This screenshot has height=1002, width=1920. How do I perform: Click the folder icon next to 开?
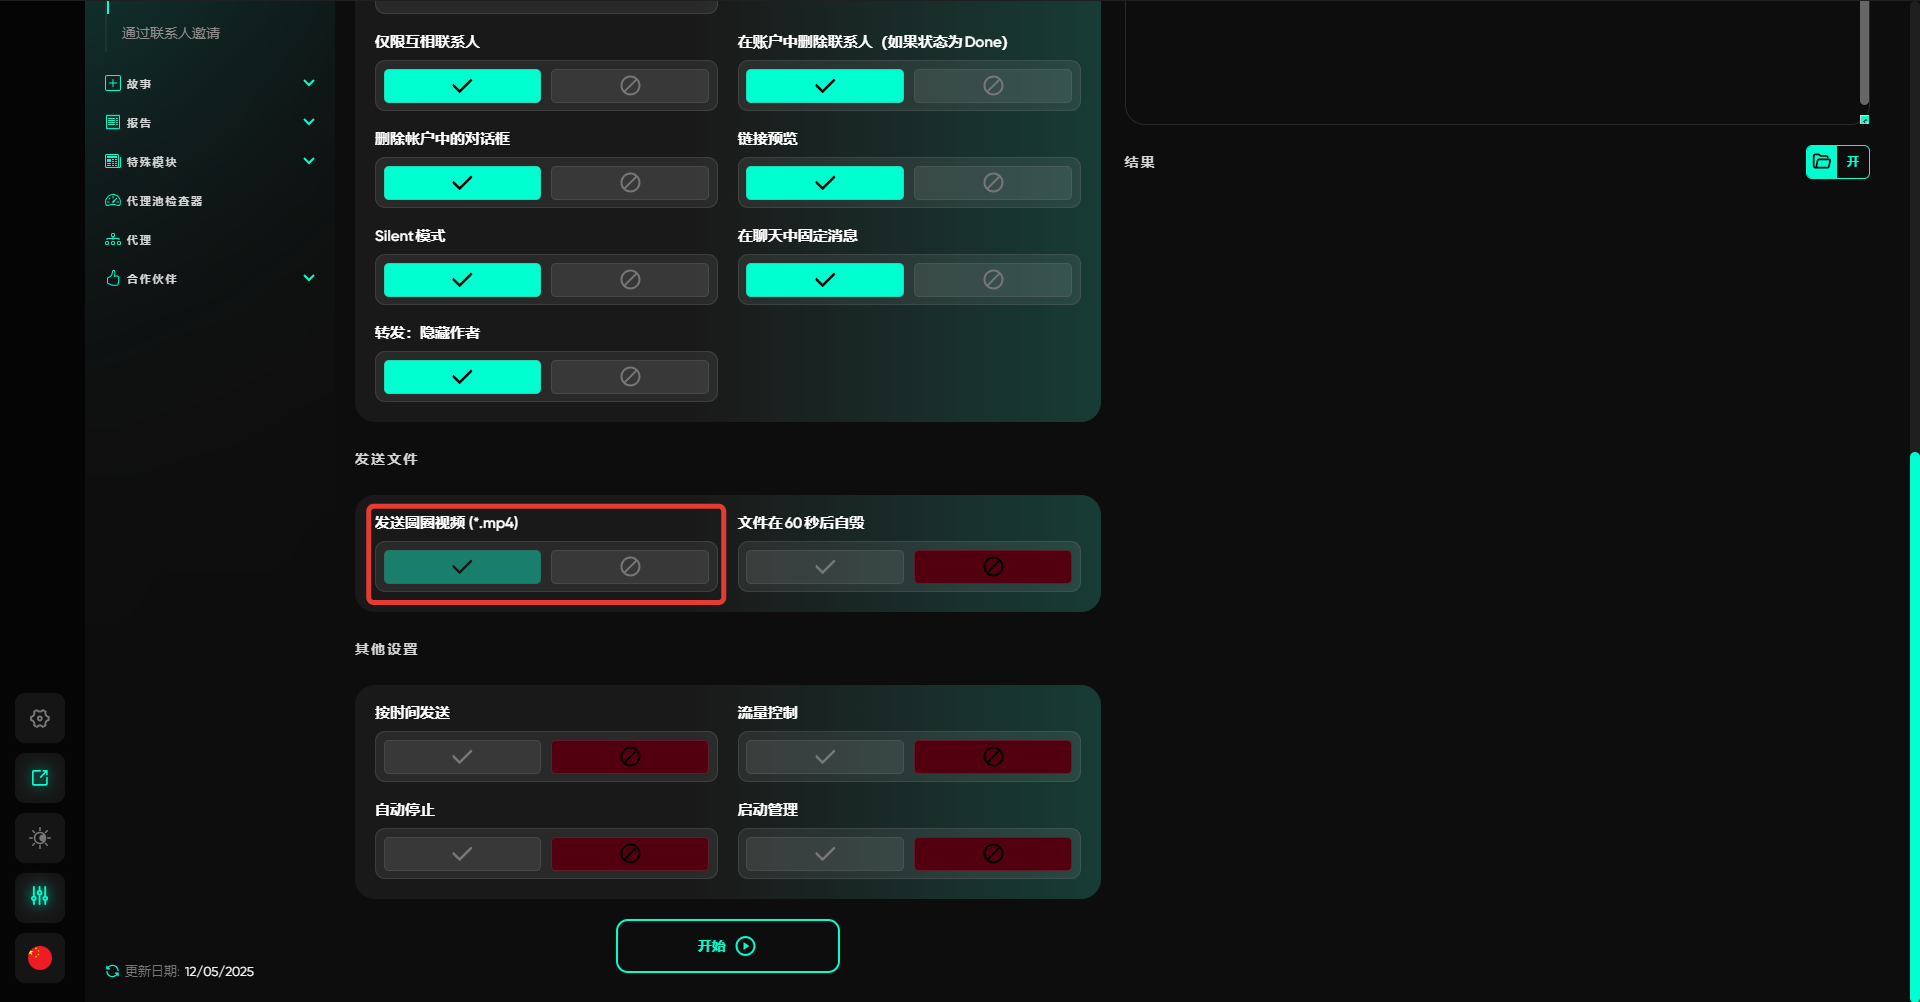click(1822, 162)
